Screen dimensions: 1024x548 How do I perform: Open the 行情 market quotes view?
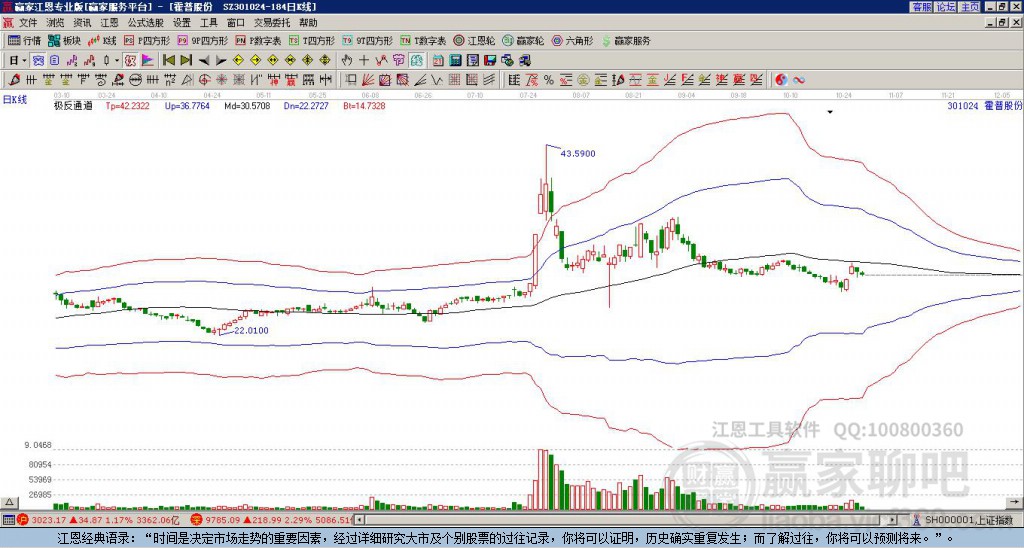pyautogui.click(x=24, y=40)
